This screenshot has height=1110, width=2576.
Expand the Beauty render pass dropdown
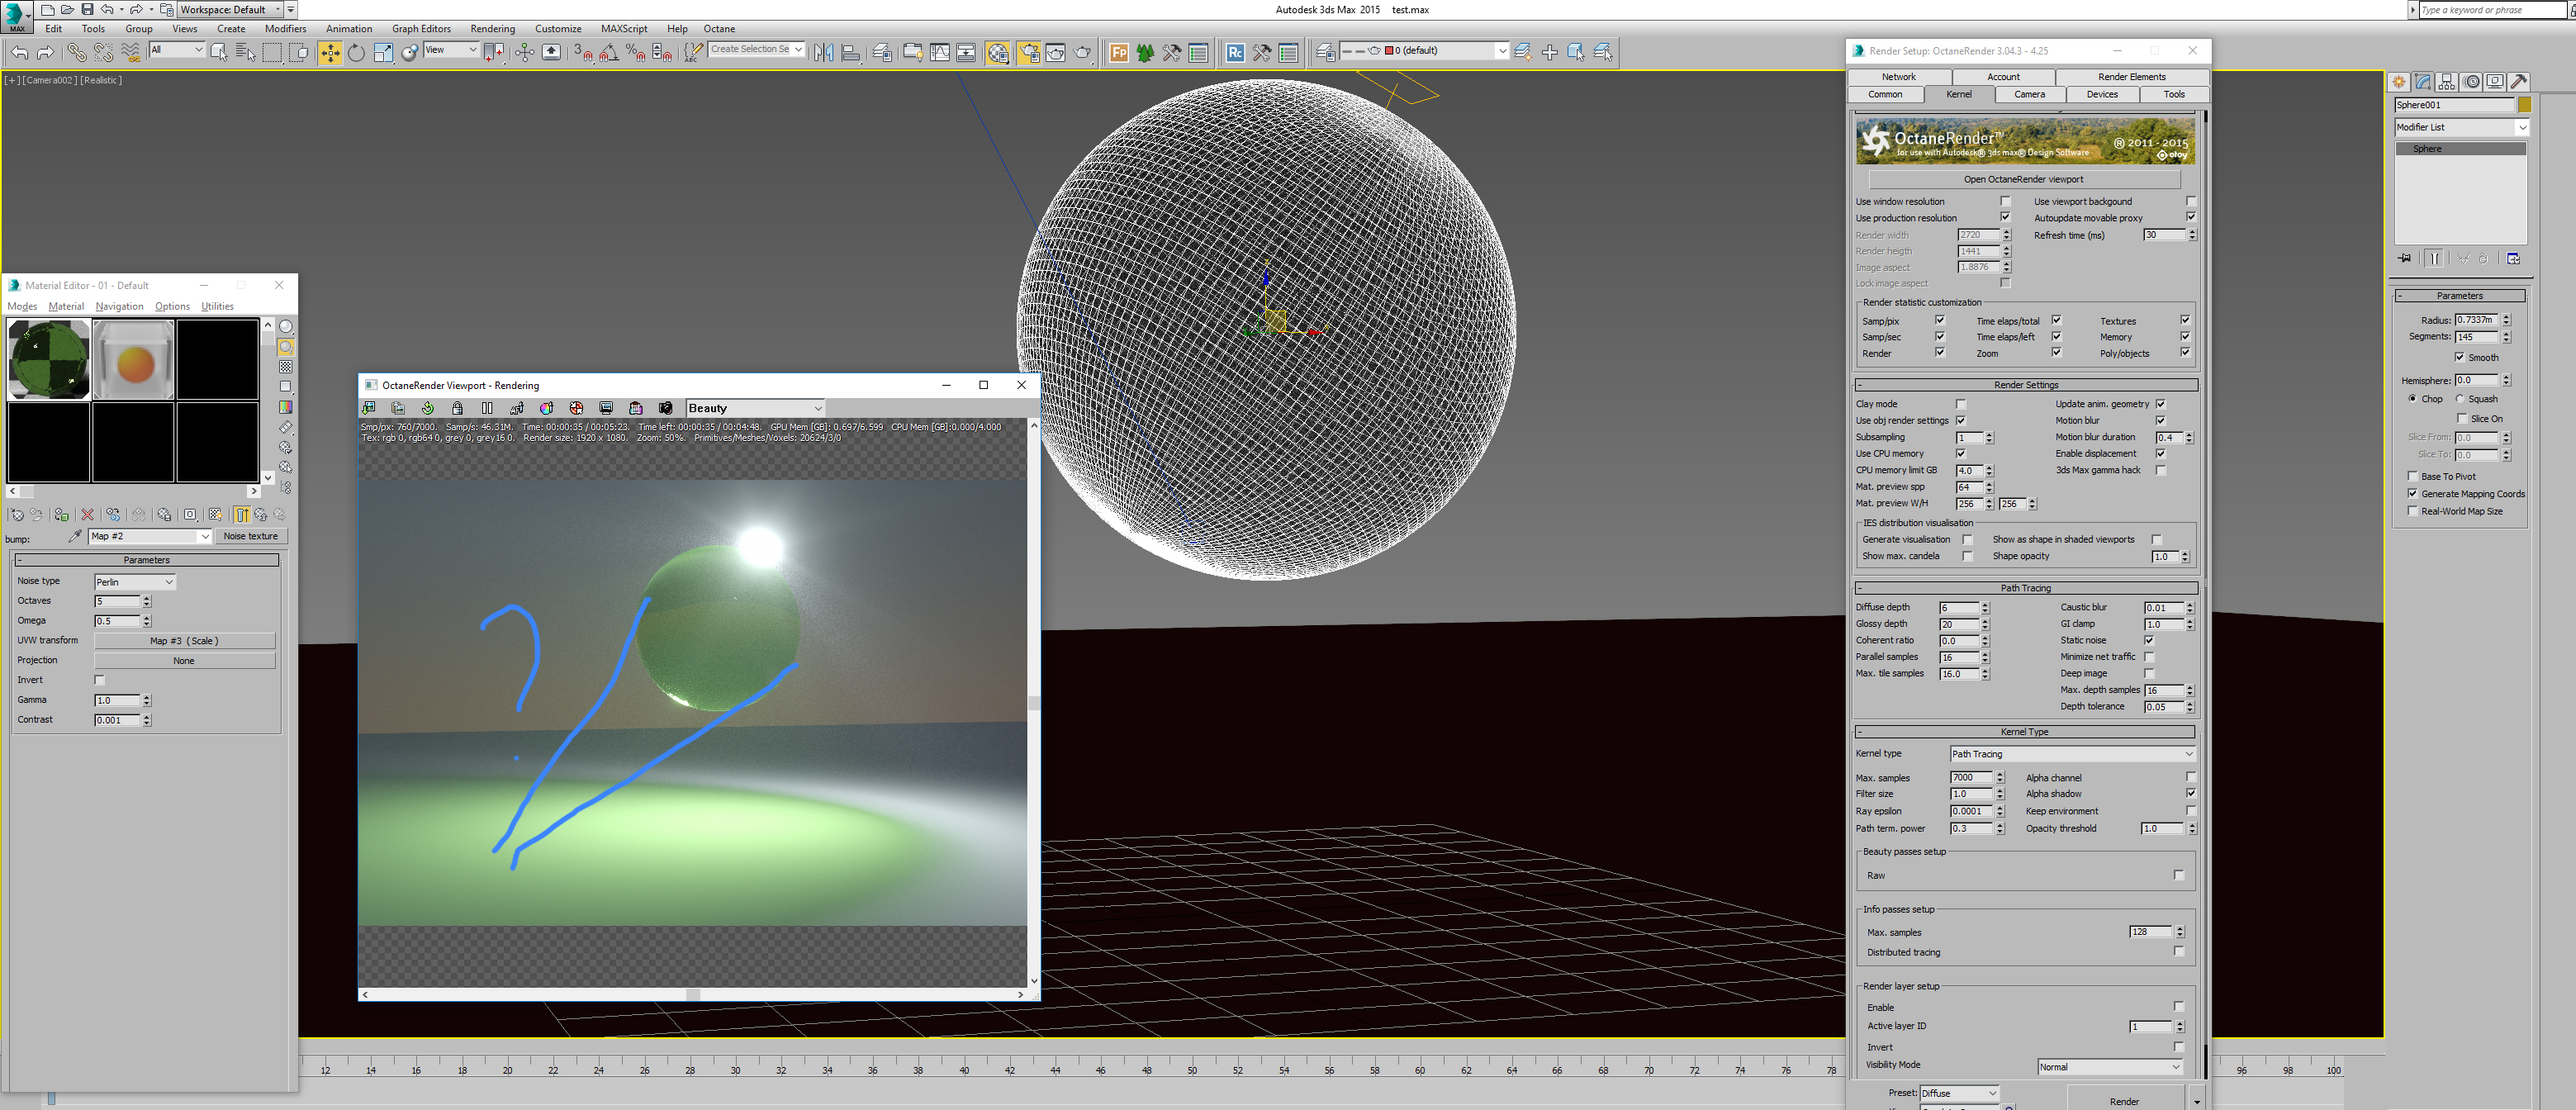coord(755,408)
